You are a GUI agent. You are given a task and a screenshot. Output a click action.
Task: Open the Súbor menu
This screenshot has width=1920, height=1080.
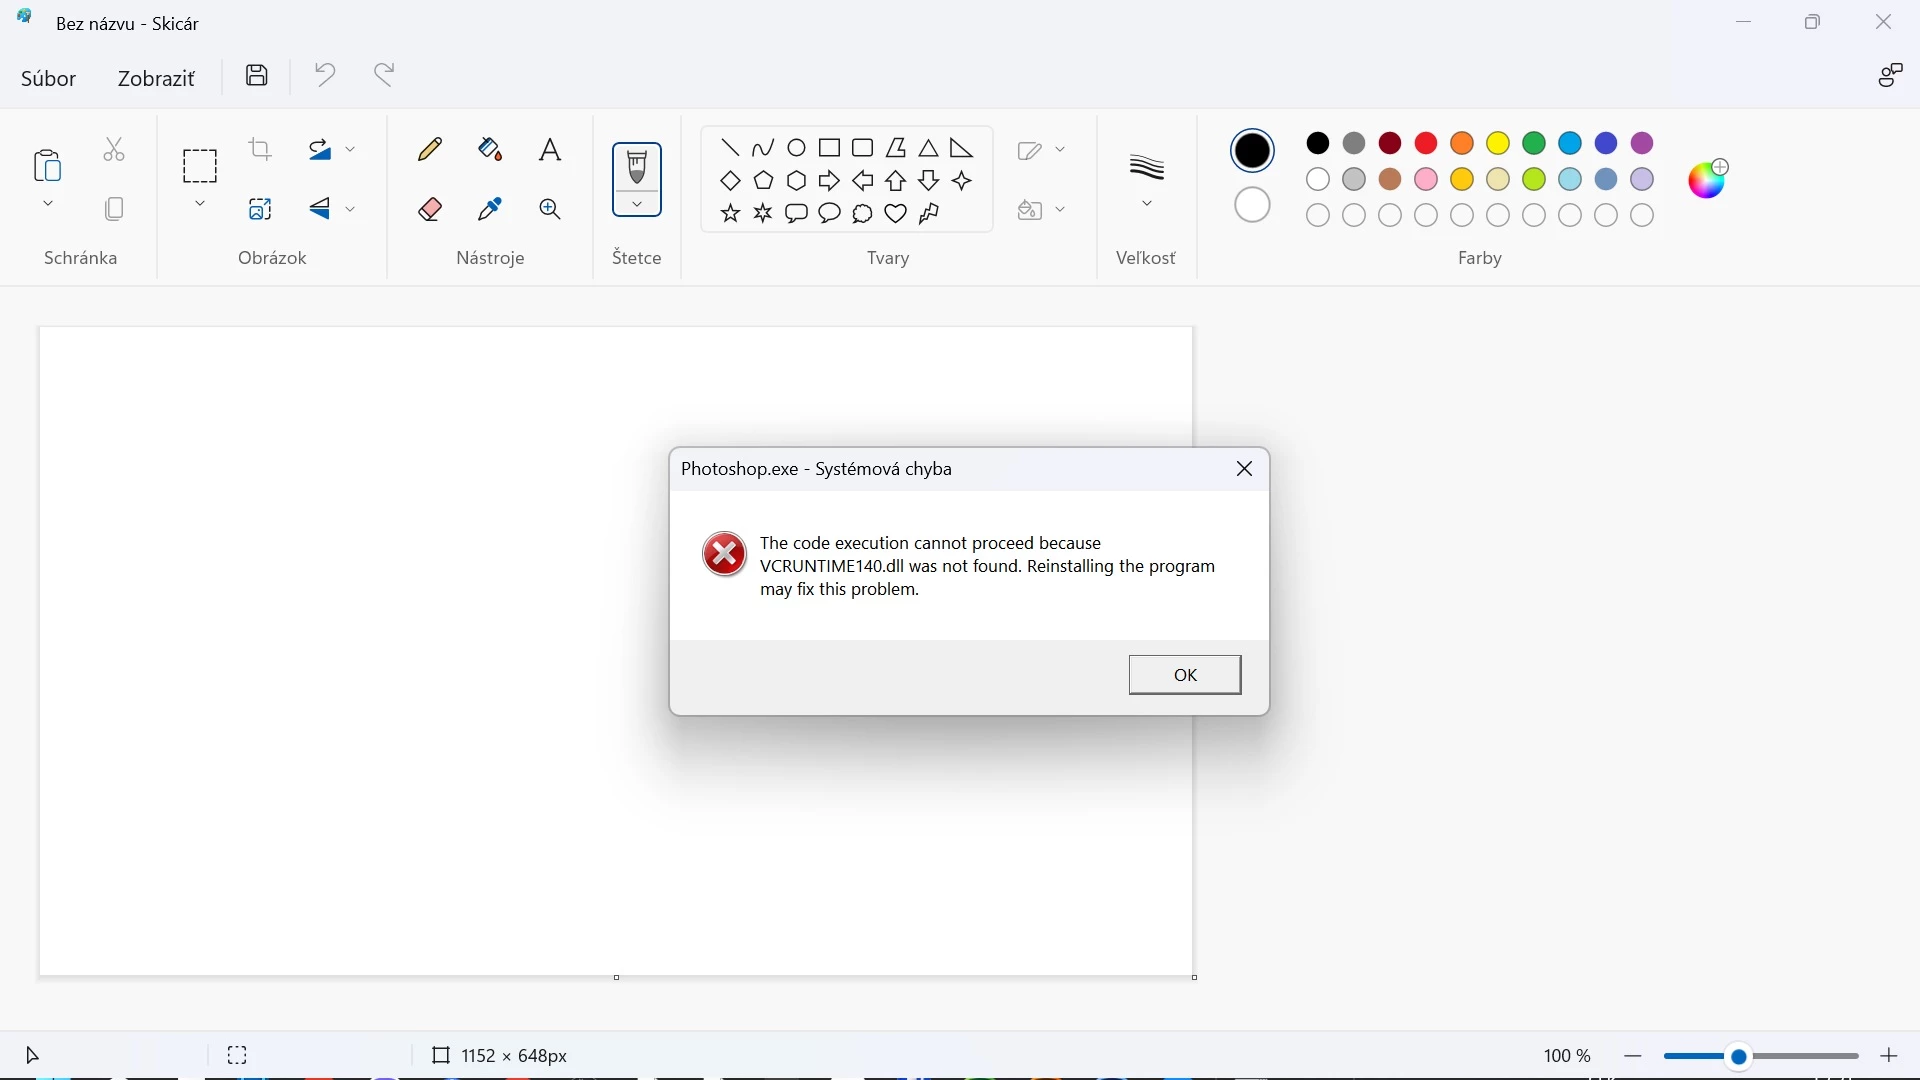(x=48, y=79)
